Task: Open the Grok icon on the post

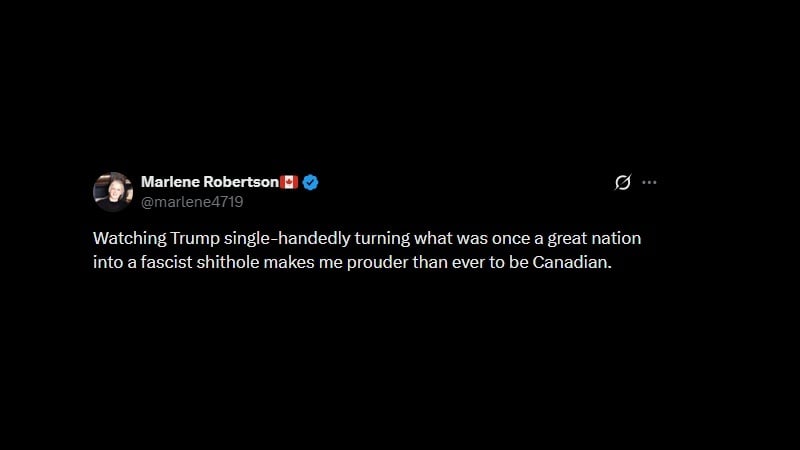Action: coord(622,182)
